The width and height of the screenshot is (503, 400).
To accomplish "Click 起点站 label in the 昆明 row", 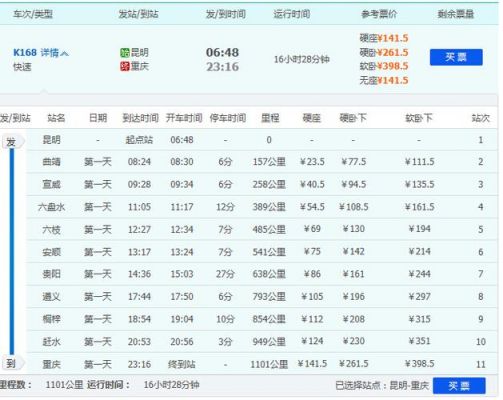I will [x=139, y=140].
